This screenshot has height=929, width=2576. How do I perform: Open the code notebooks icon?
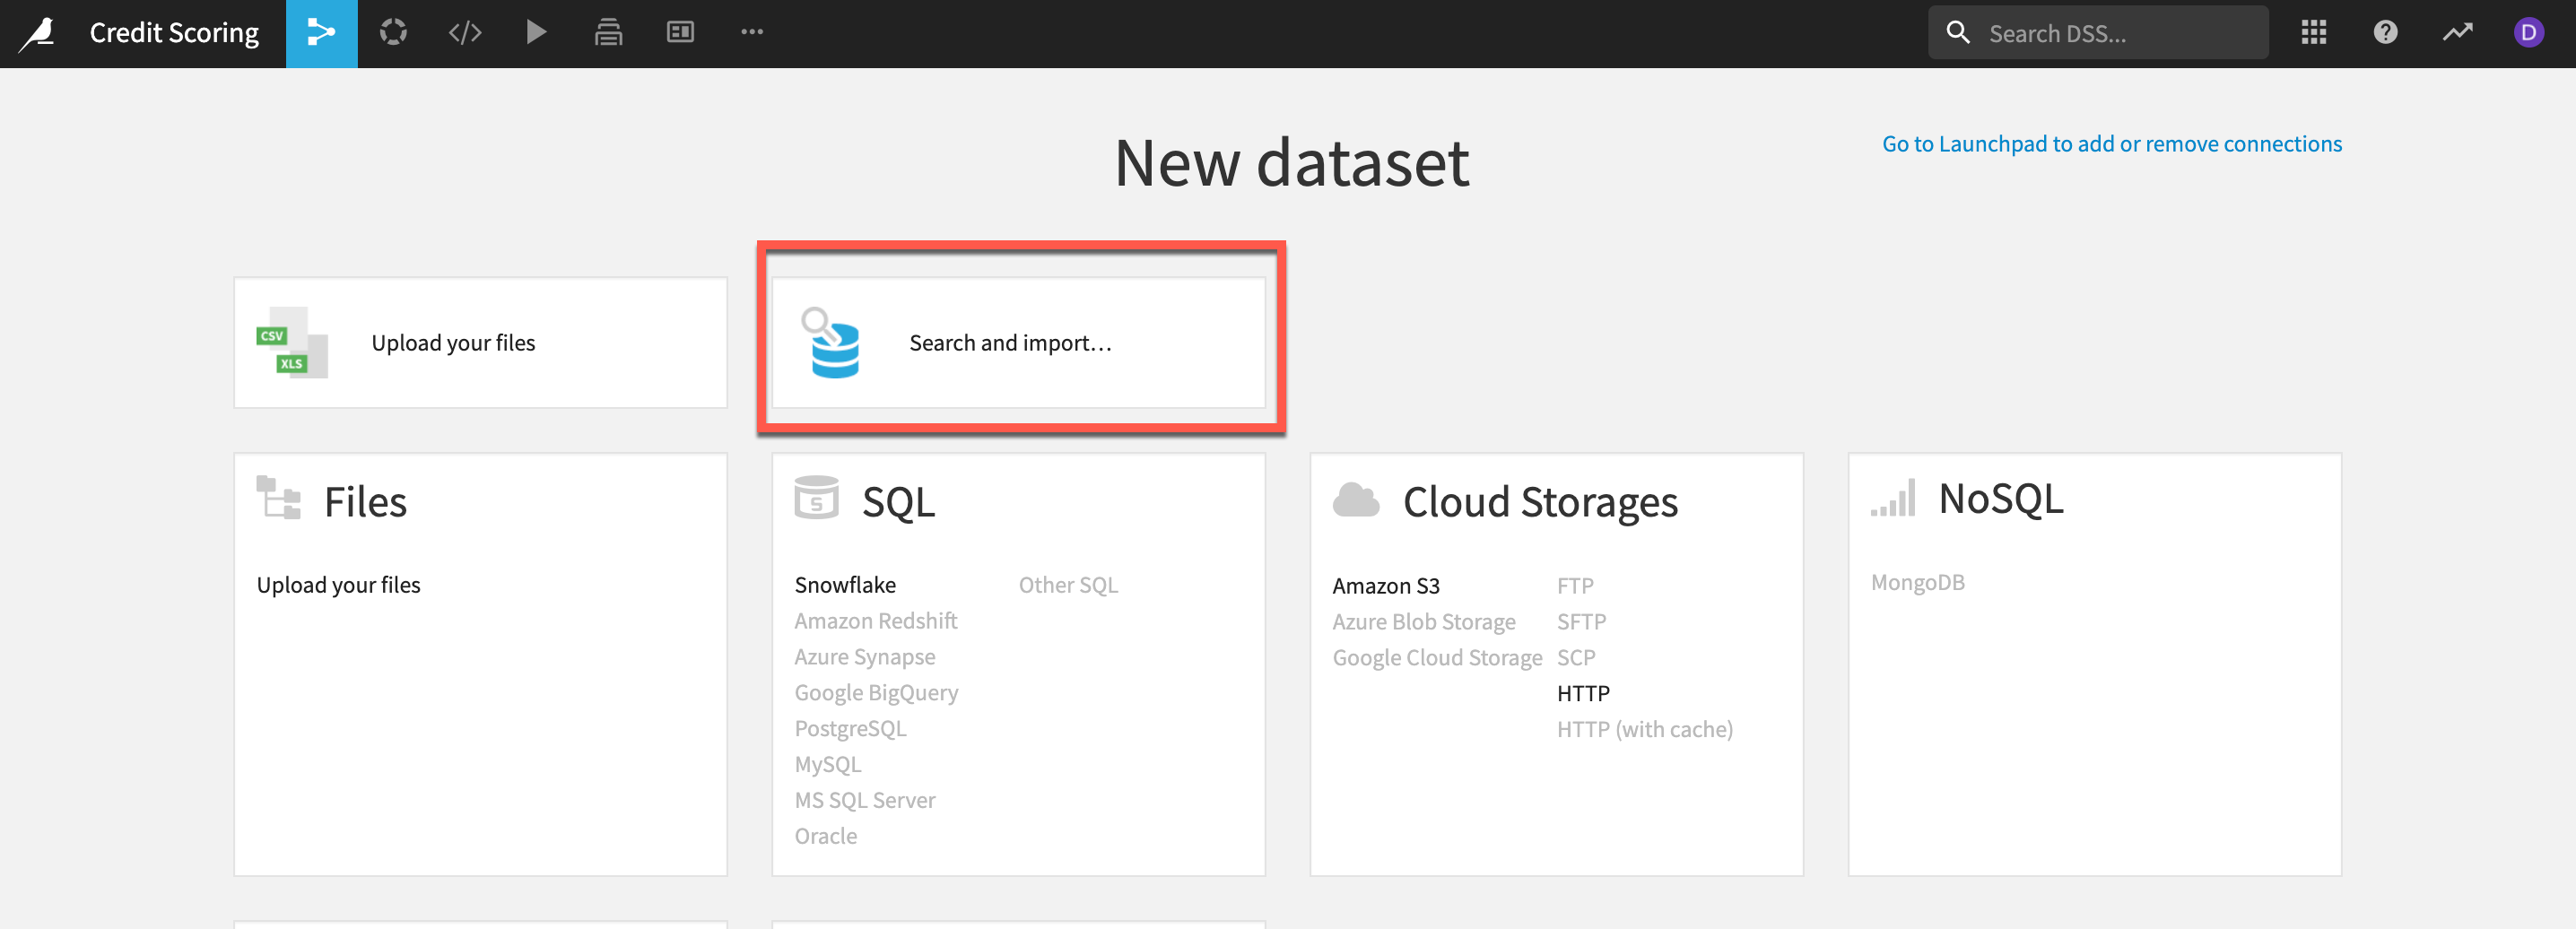pos(465,33)
